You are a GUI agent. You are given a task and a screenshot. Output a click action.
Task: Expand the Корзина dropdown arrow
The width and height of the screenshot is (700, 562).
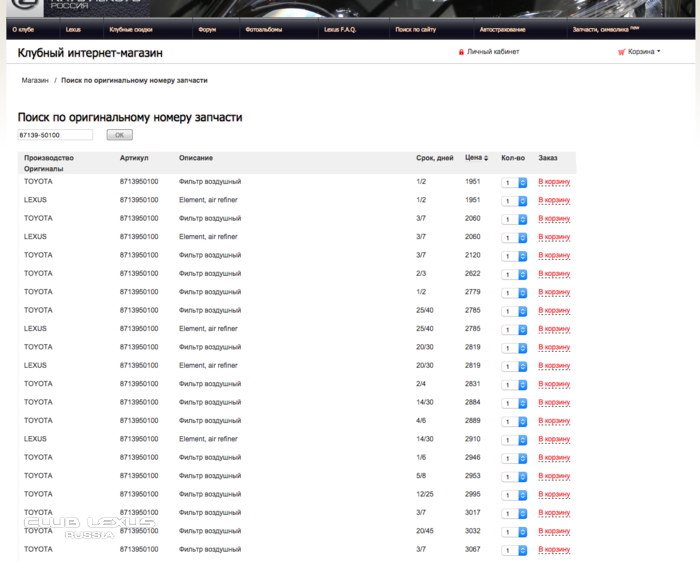point(659,52)
